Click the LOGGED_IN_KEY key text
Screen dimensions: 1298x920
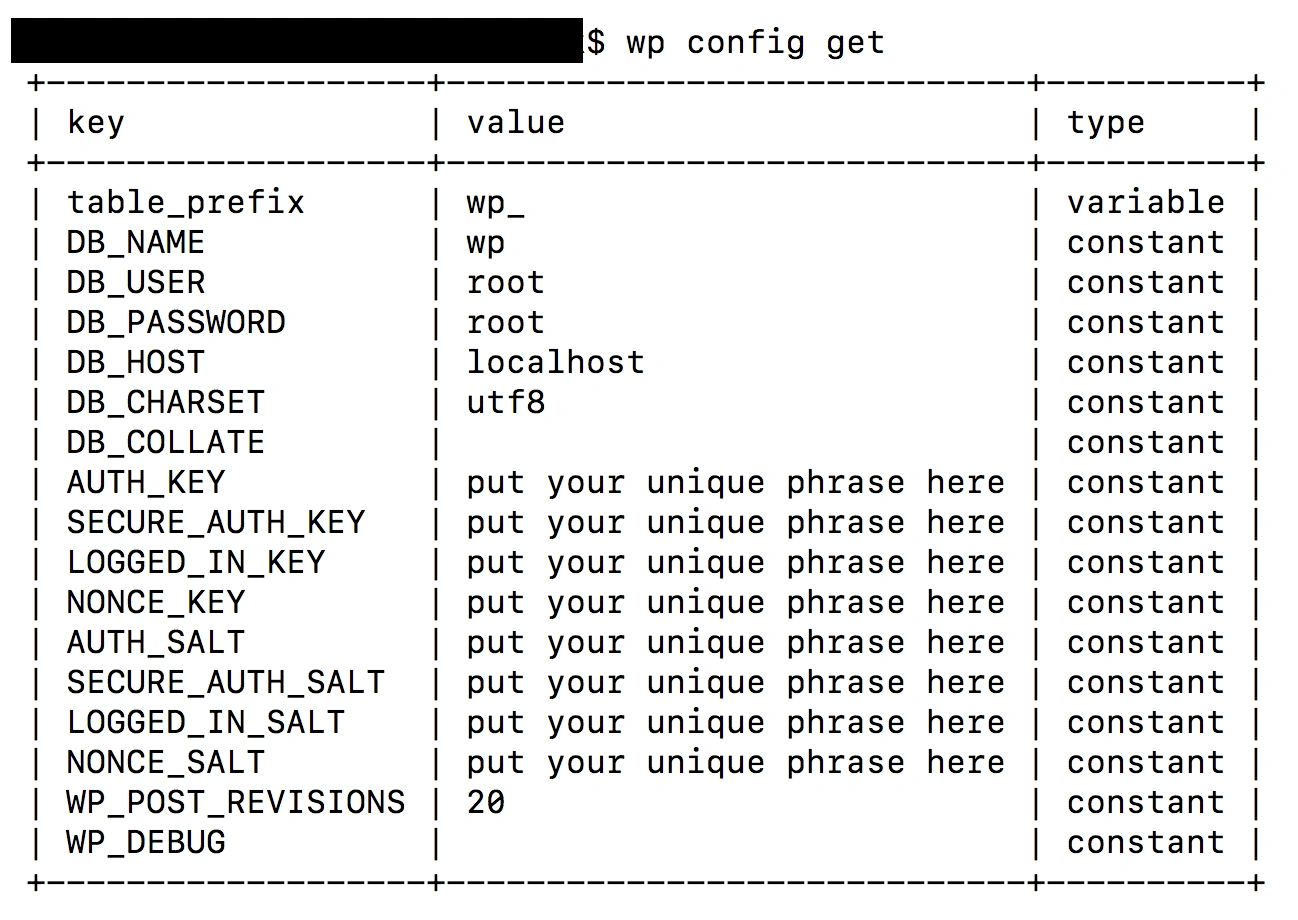pyautogui.click(x=195, y=563)
